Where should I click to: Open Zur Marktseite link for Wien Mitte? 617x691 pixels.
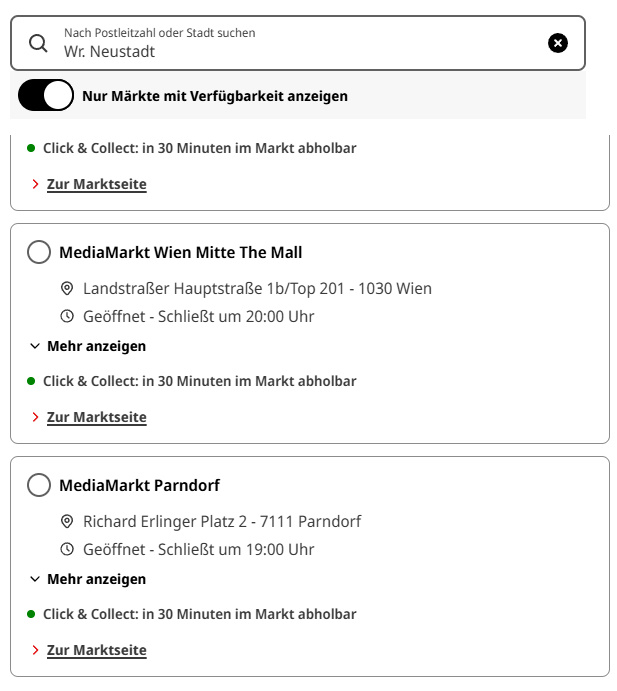[97, 417]
